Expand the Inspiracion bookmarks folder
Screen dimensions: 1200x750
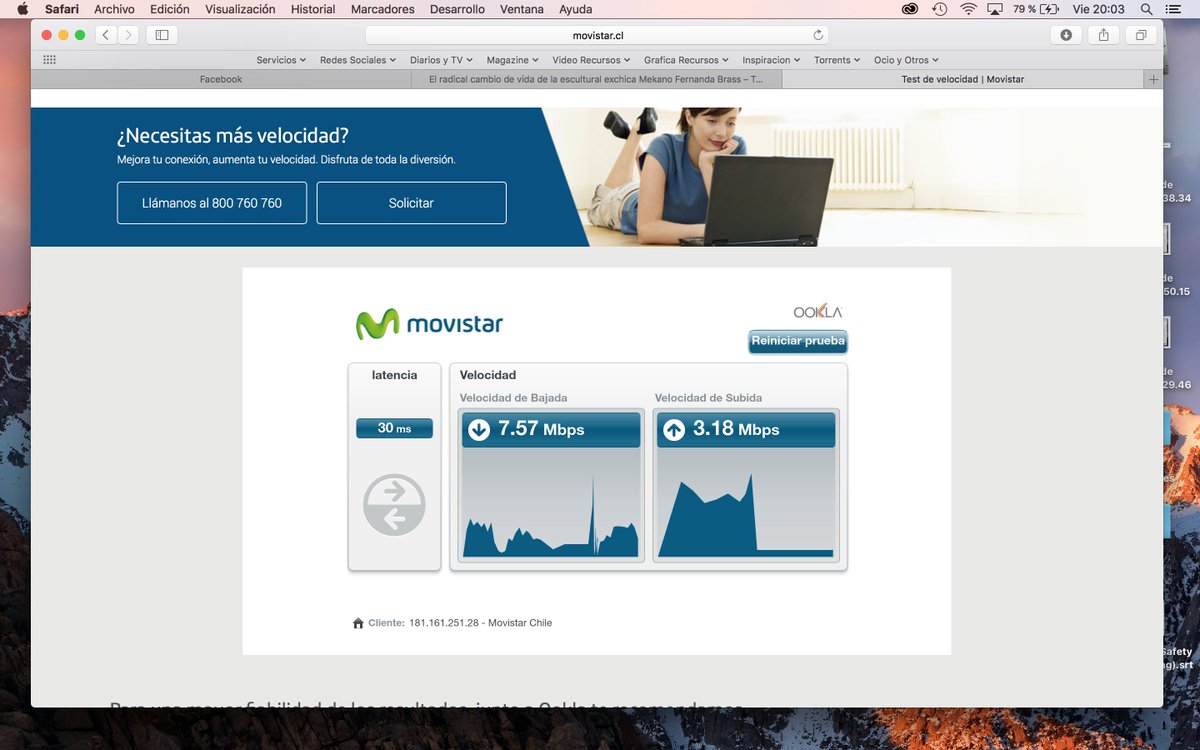pos(771,60)
